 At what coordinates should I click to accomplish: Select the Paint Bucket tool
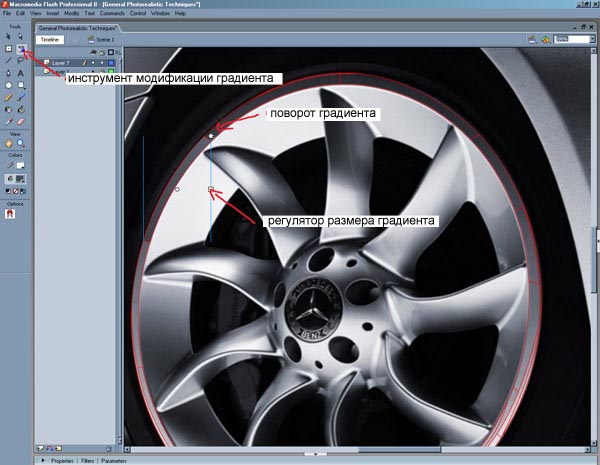tap(21, 109)
